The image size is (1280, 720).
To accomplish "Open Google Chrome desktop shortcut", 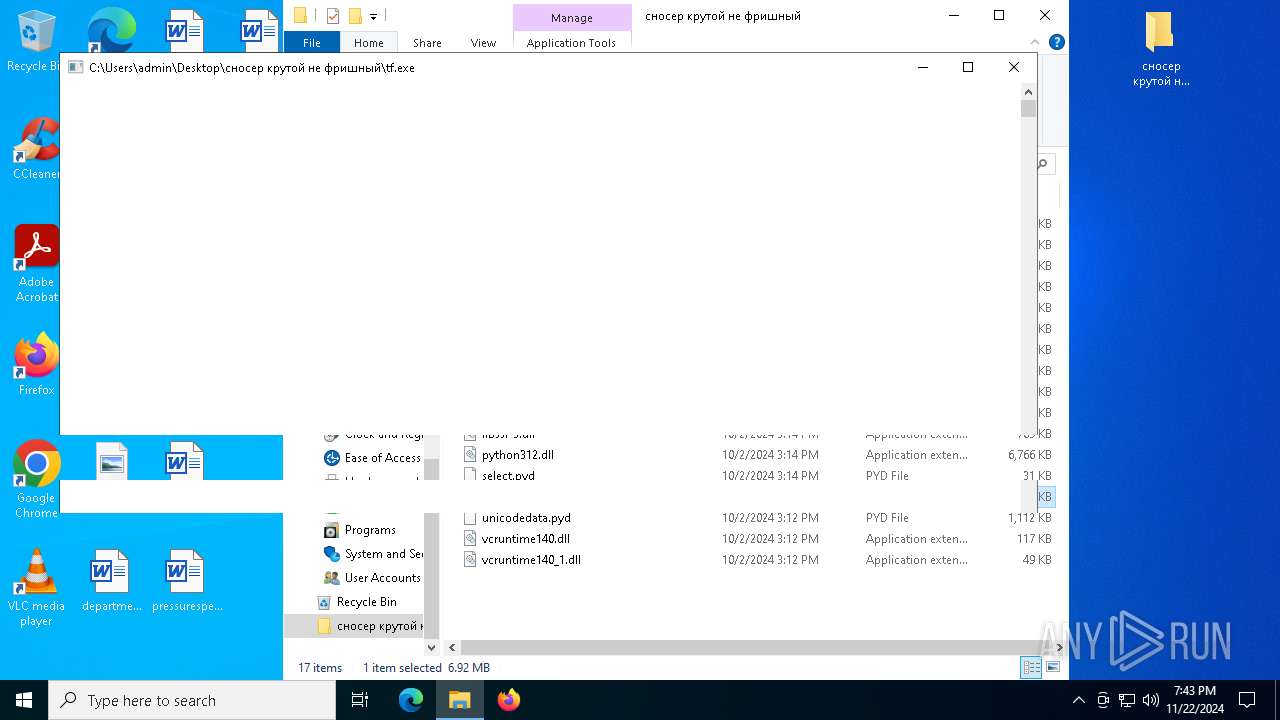I will pos(36,480).
